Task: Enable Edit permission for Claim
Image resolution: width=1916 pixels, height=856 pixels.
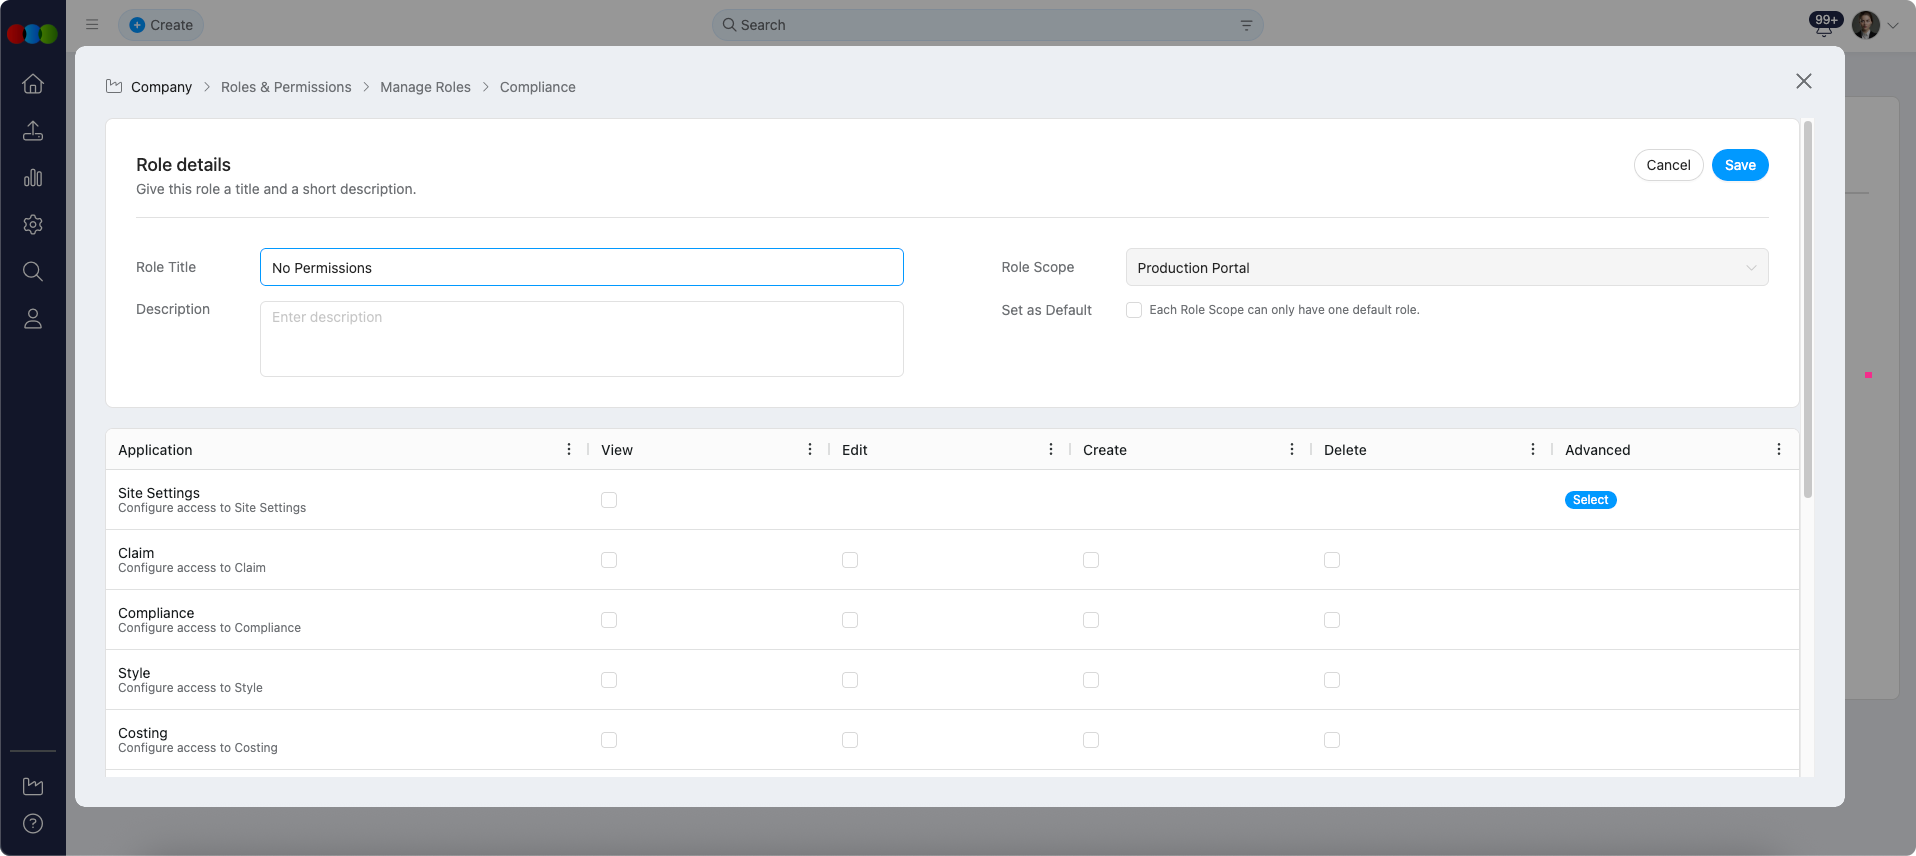Action: [x=850, y=560]
